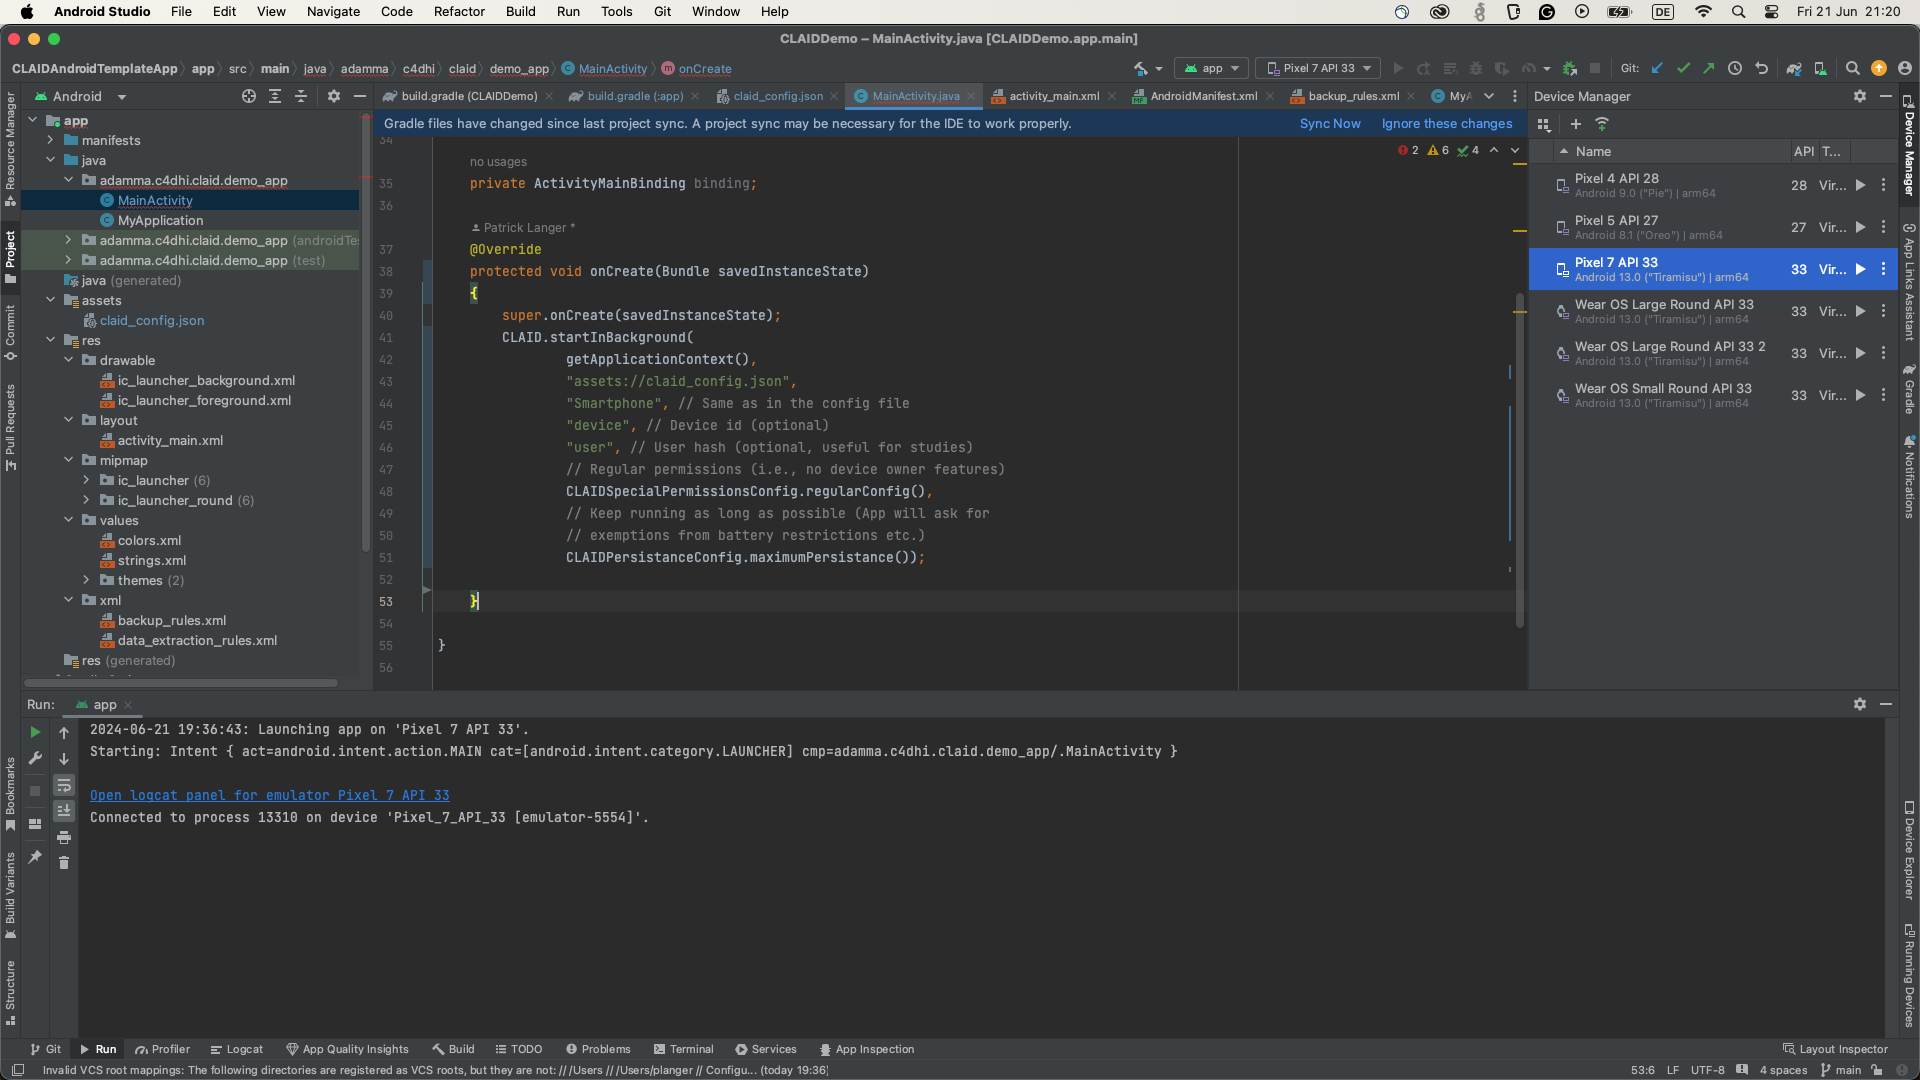Open the app run configuration dropdown
Viewport: 1920px width, 1080px height.
tap(1211, 69)
